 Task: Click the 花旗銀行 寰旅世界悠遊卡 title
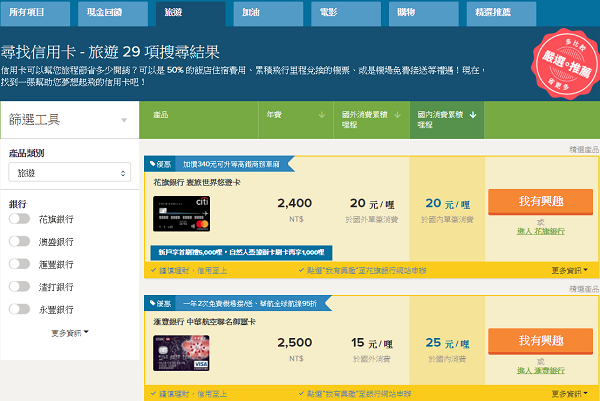[197, 183]
